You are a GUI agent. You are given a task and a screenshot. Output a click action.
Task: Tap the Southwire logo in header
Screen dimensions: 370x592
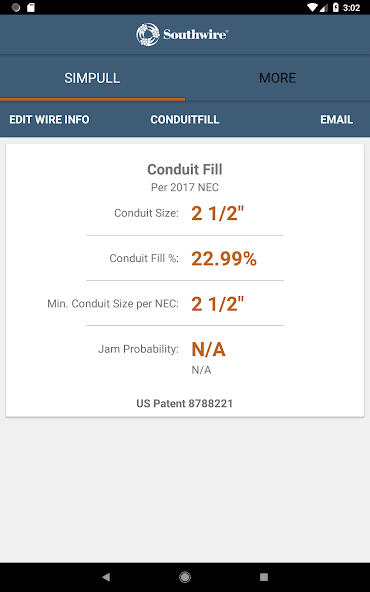pyautogui.click(x=182, y=34)
